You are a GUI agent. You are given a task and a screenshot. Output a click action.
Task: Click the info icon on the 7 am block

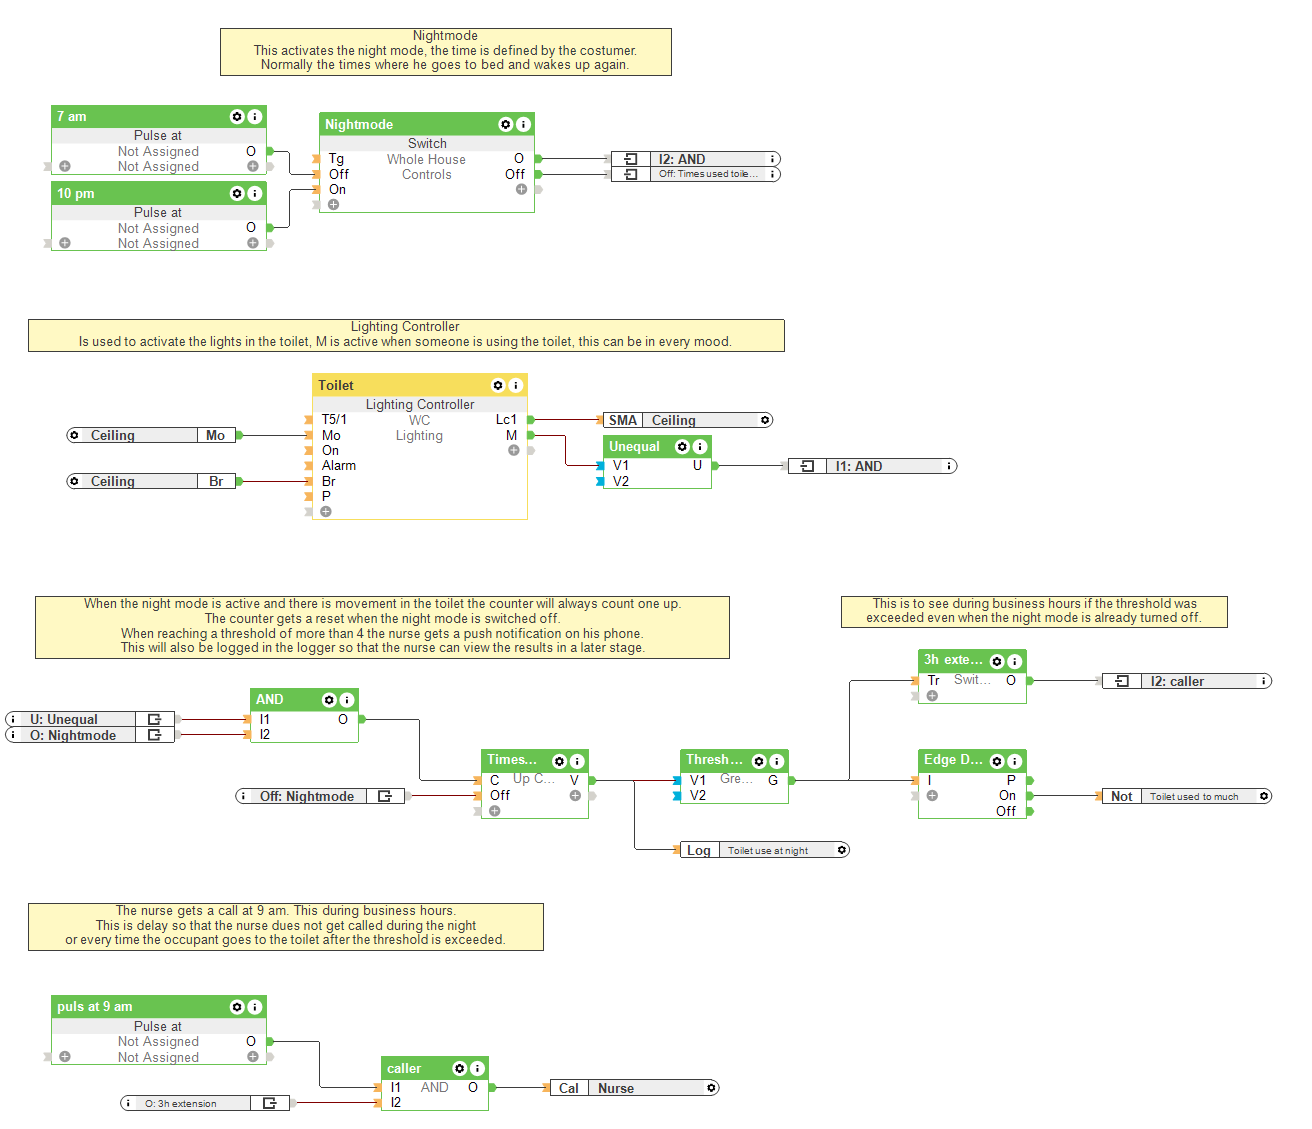point(255,117)
